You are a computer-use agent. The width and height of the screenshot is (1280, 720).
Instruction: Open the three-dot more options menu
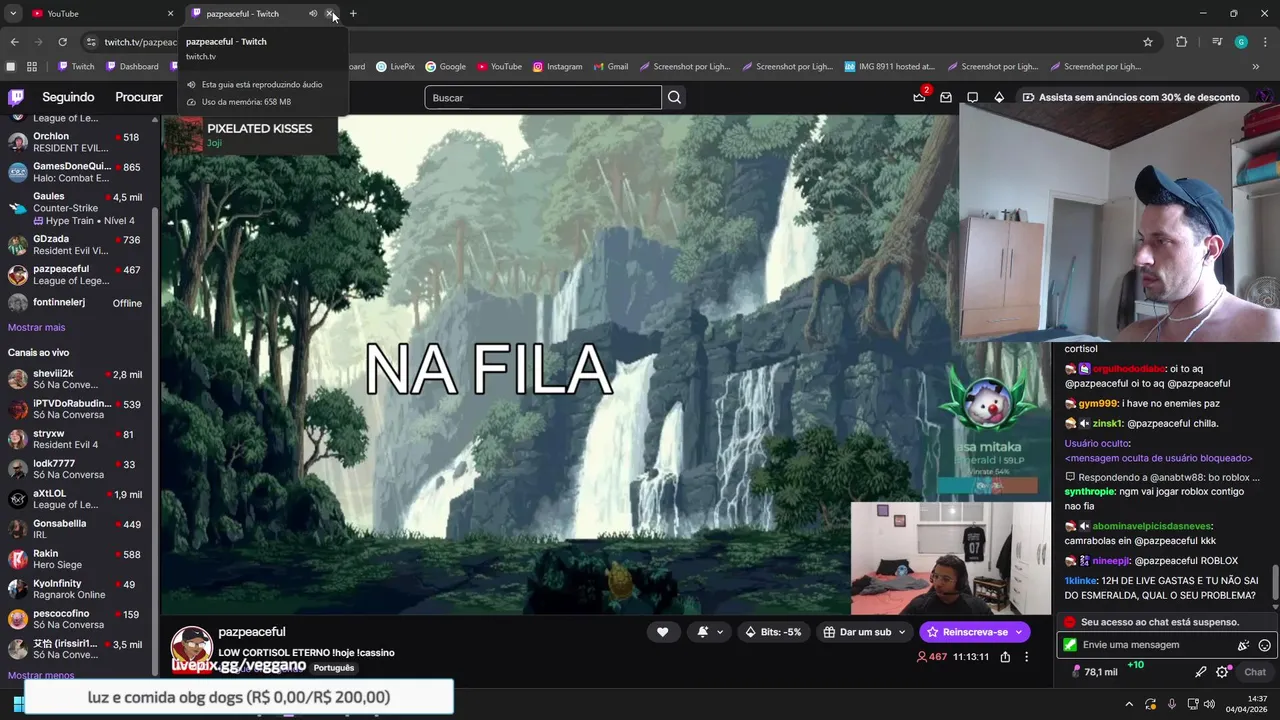point(1026,657)
